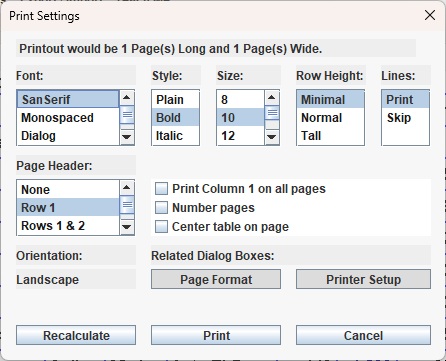The width and height of the screenshot is (446, 361).
Task: Click the Font list scroll down arrow
Action: 127,137
